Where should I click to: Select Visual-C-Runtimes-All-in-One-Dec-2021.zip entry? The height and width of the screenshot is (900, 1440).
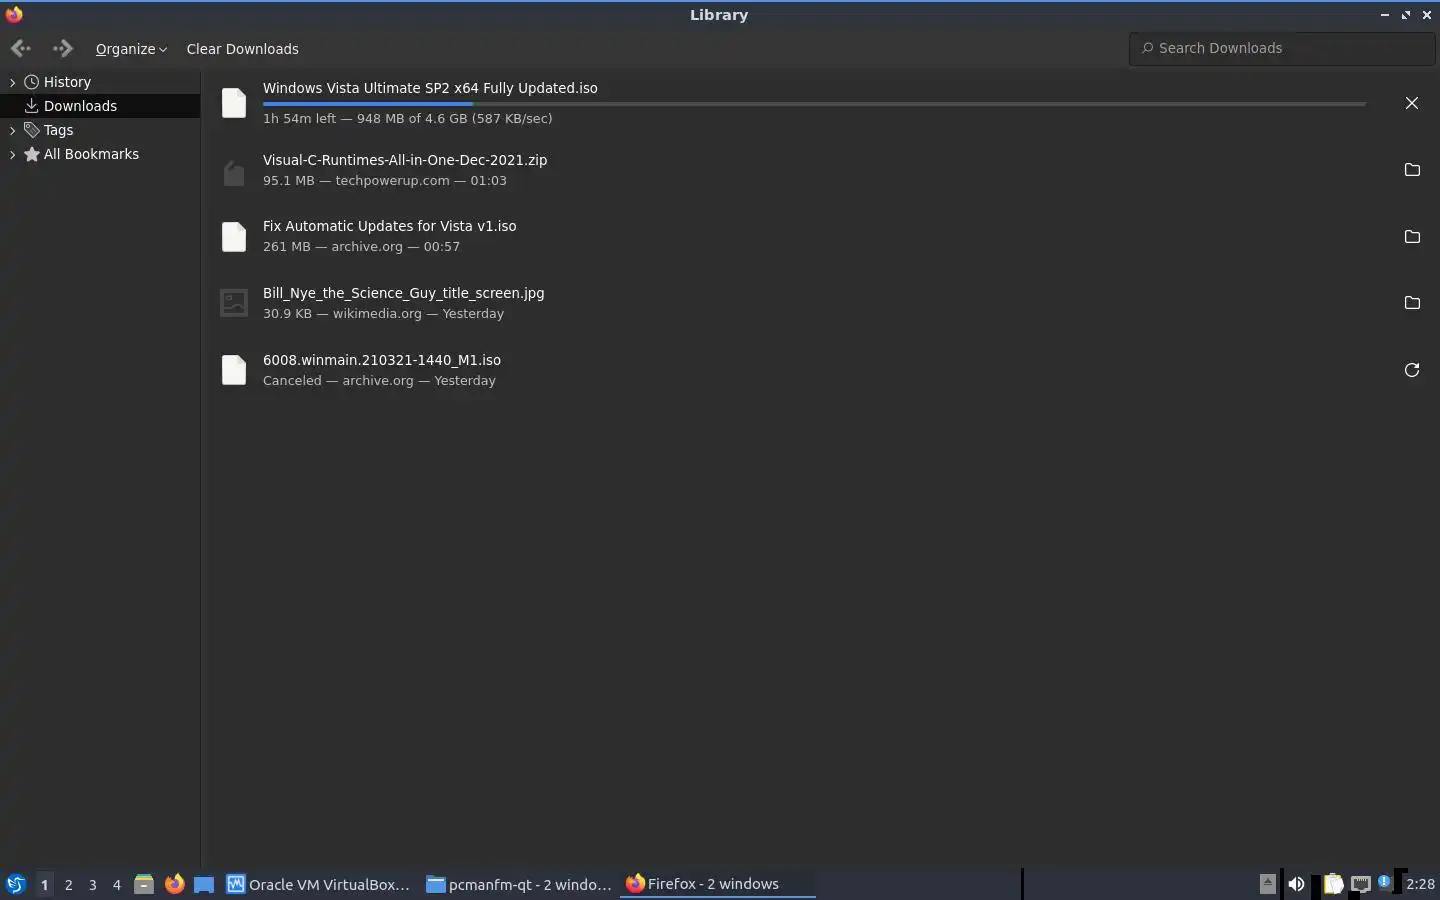[x=405, y=160]
